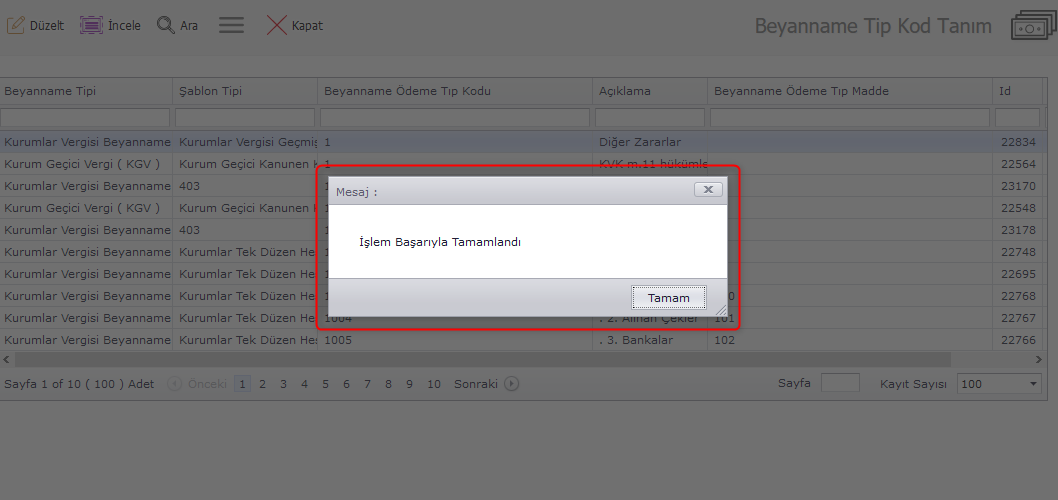Click the Düzelt edit icon
1058x500 pixels.
(16, 25)
